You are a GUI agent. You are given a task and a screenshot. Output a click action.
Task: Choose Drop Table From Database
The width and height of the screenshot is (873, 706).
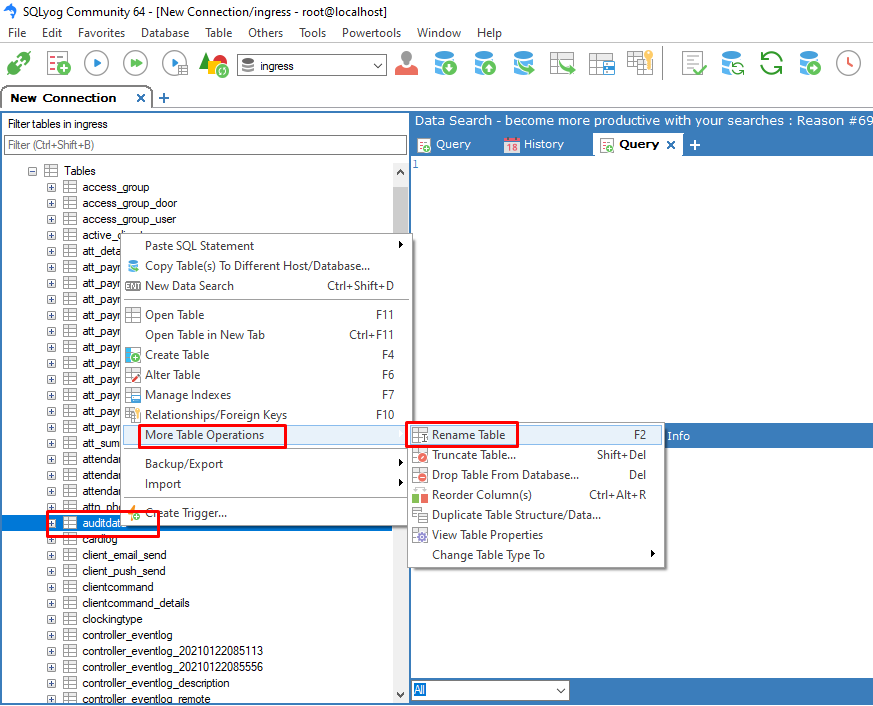coord(536,475)
